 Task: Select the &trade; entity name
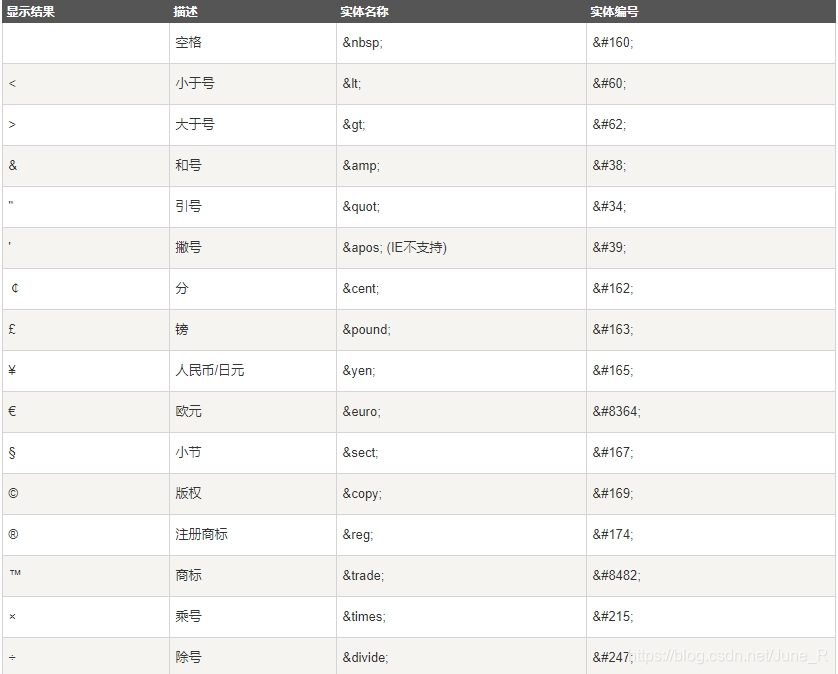363,576
